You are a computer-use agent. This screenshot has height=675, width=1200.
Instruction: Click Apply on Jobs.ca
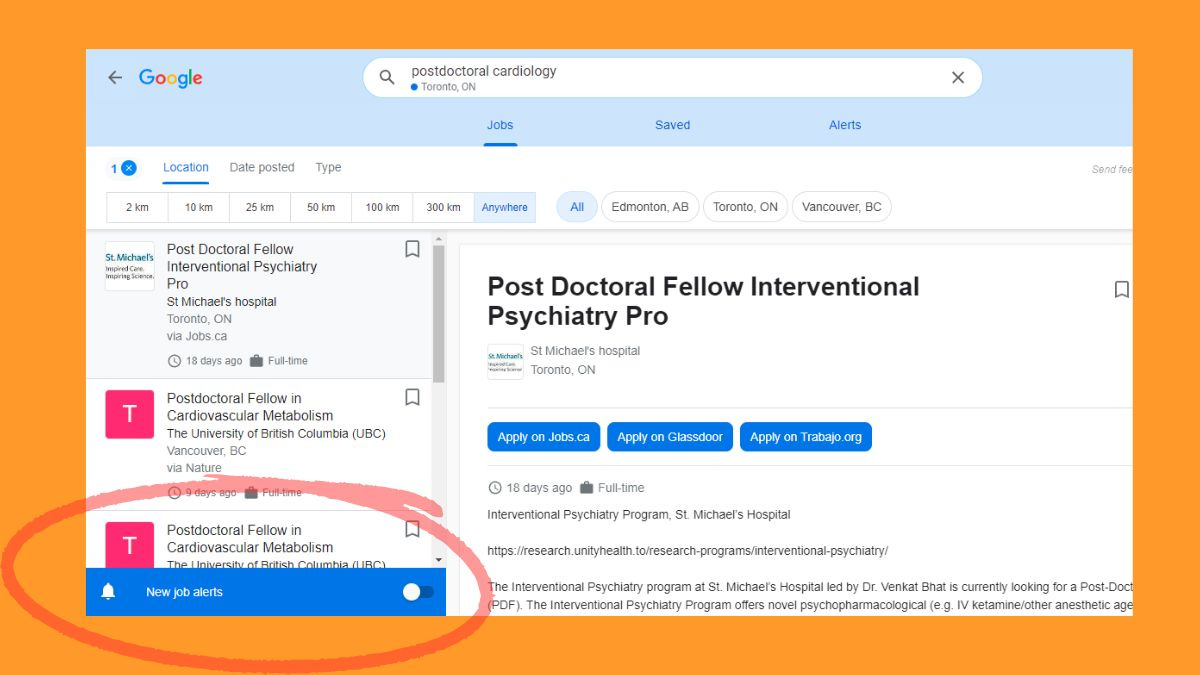point(544,437)
